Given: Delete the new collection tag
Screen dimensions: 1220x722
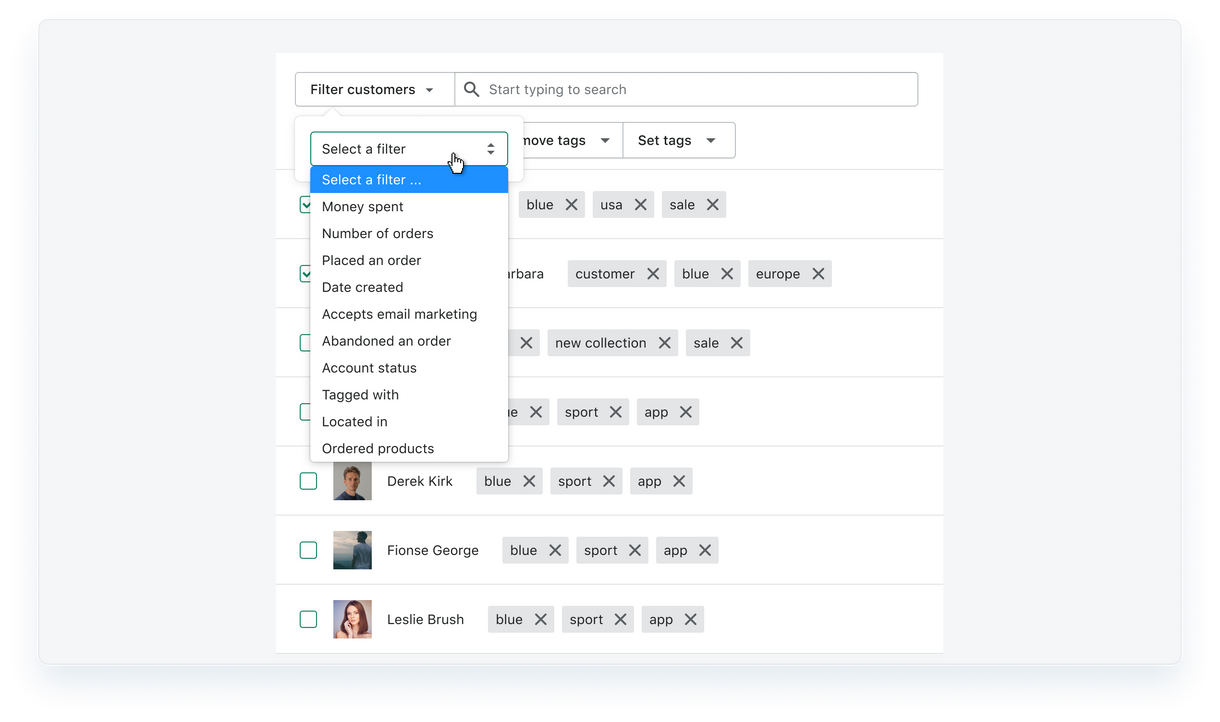Looking at the screenshot, I should (664, 343).
